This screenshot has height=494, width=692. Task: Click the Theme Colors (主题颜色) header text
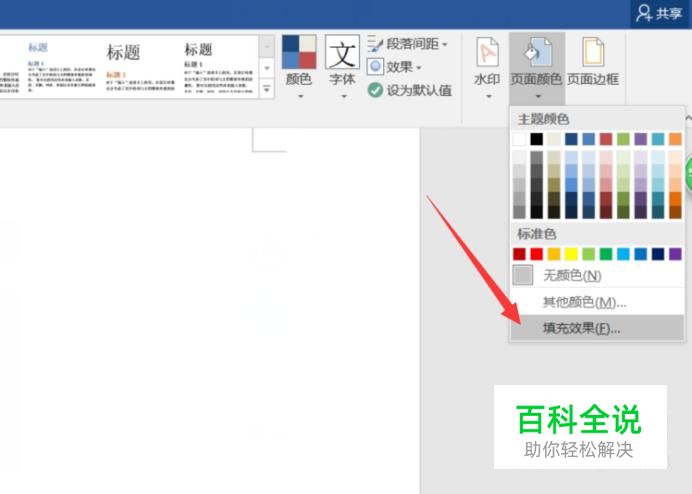click(x=543, y=119)
